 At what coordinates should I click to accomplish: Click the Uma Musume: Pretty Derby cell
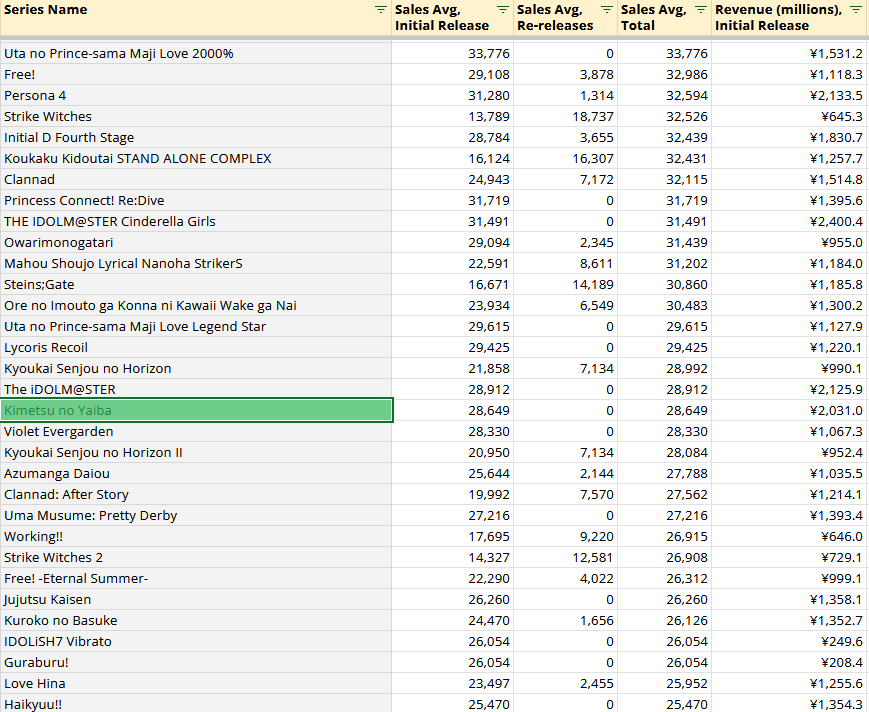[x=196, y=516]
